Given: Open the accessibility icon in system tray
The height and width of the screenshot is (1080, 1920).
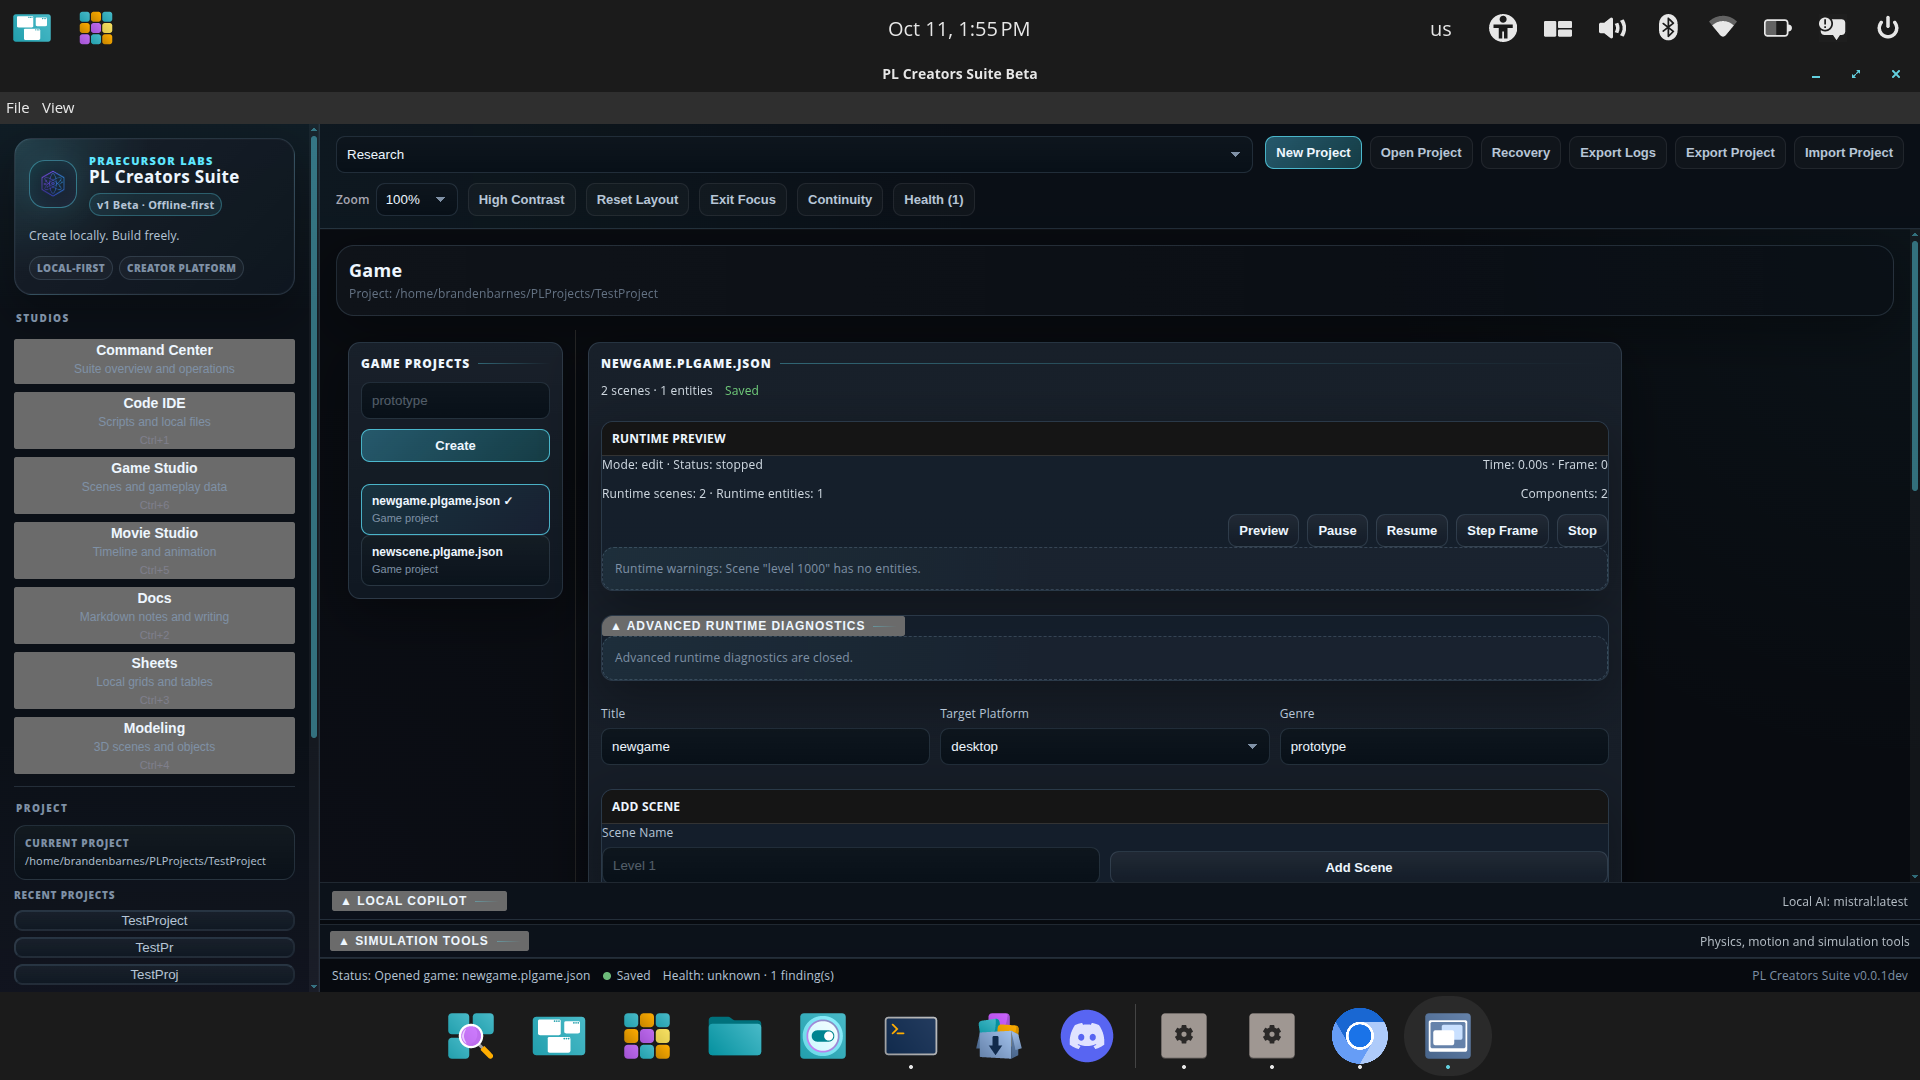Looking at the screenshot, I should tap(1502, 28).
